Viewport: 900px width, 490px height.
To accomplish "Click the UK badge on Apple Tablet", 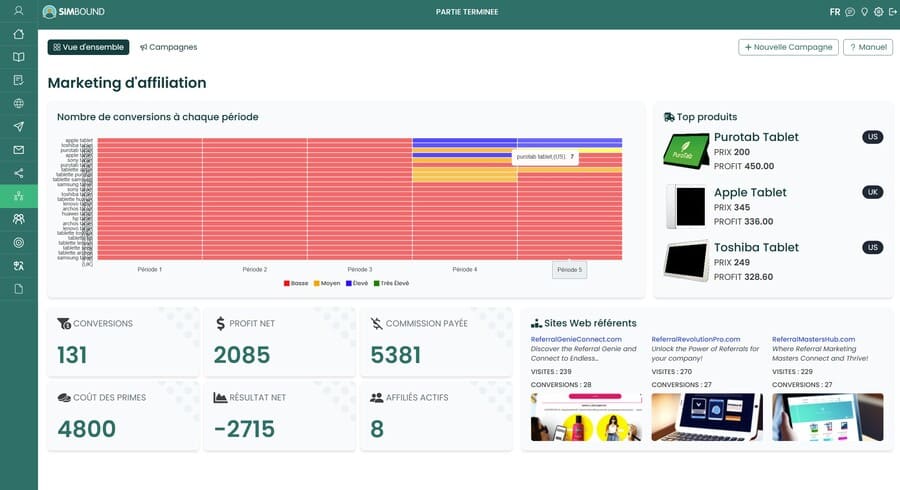I will click(x=872, y=192).
